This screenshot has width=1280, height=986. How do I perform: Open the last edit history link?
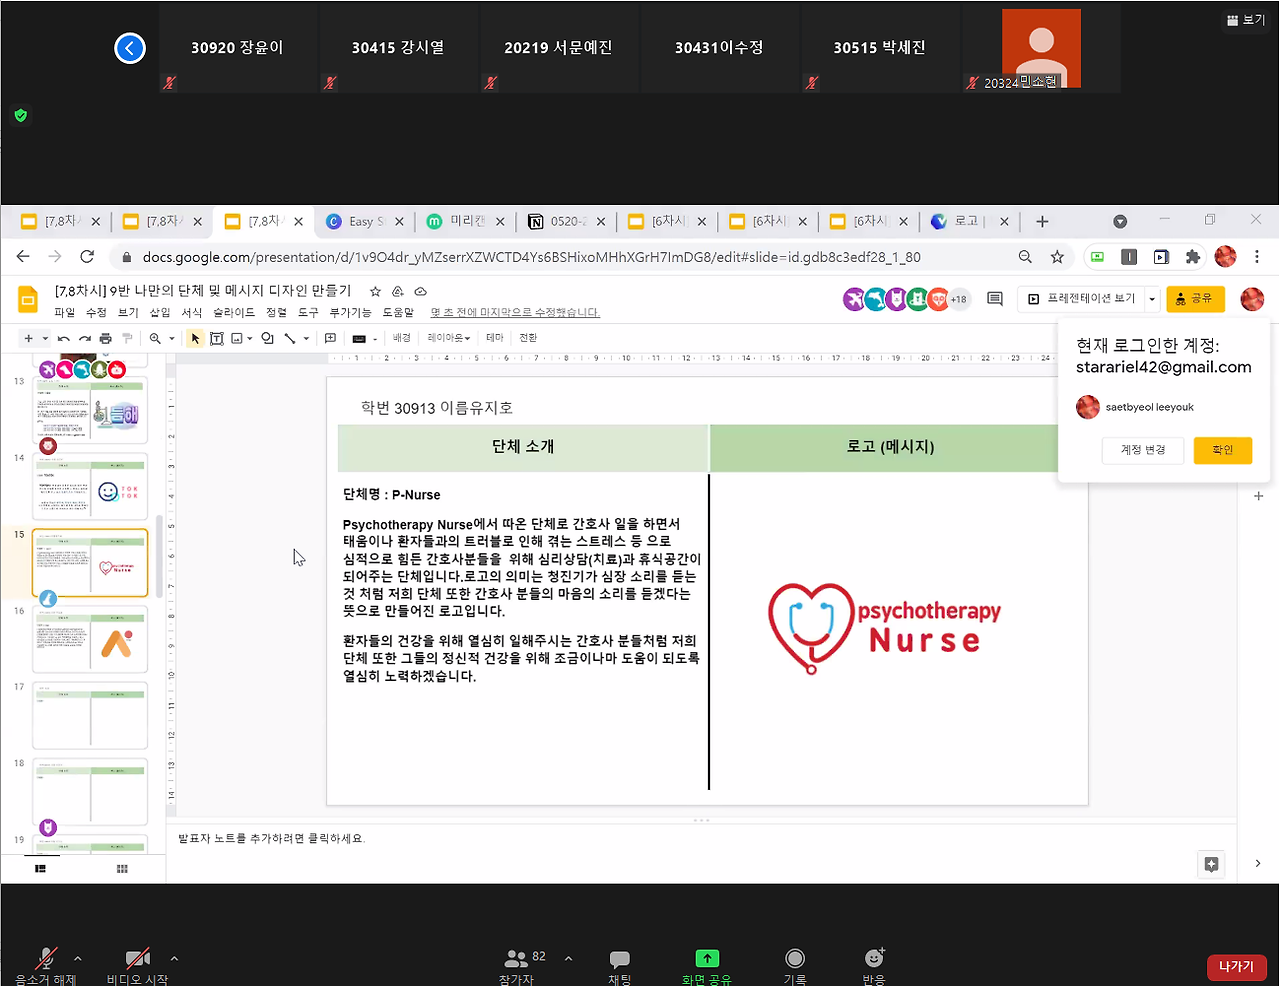click(x=515, y=313)
